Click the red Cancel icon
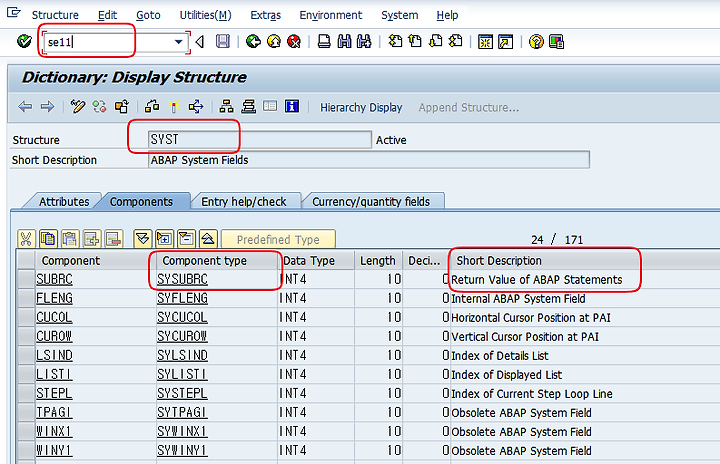Image resolution: width=720 pixels, height=464 pixels. coord(294,42)
